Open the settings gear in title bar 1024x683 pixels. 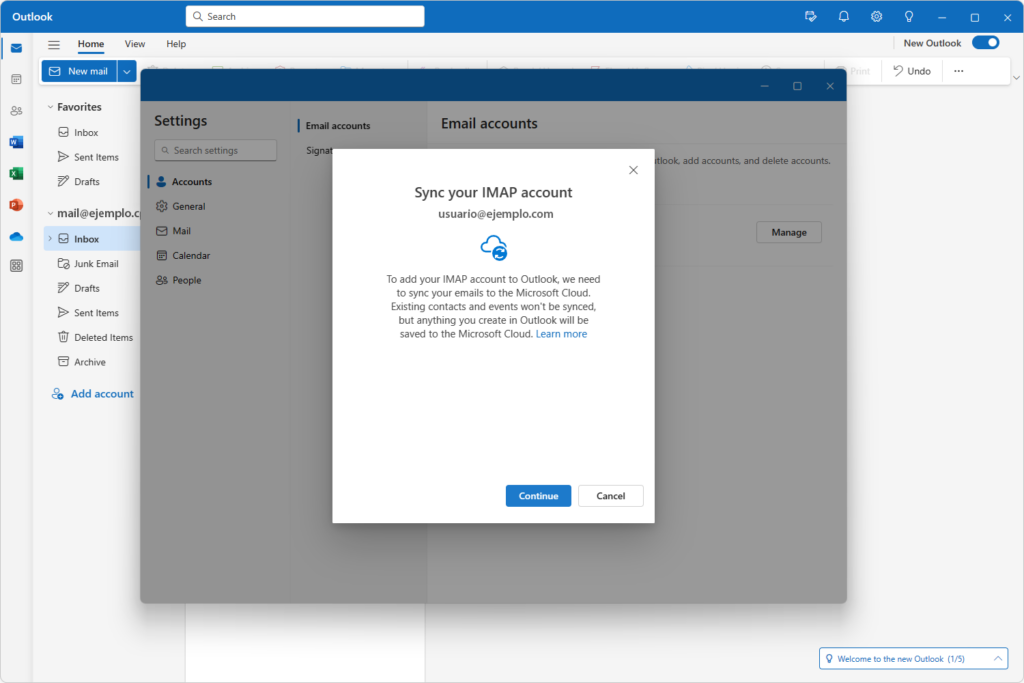pyautogui.click(x=876, y=16)
